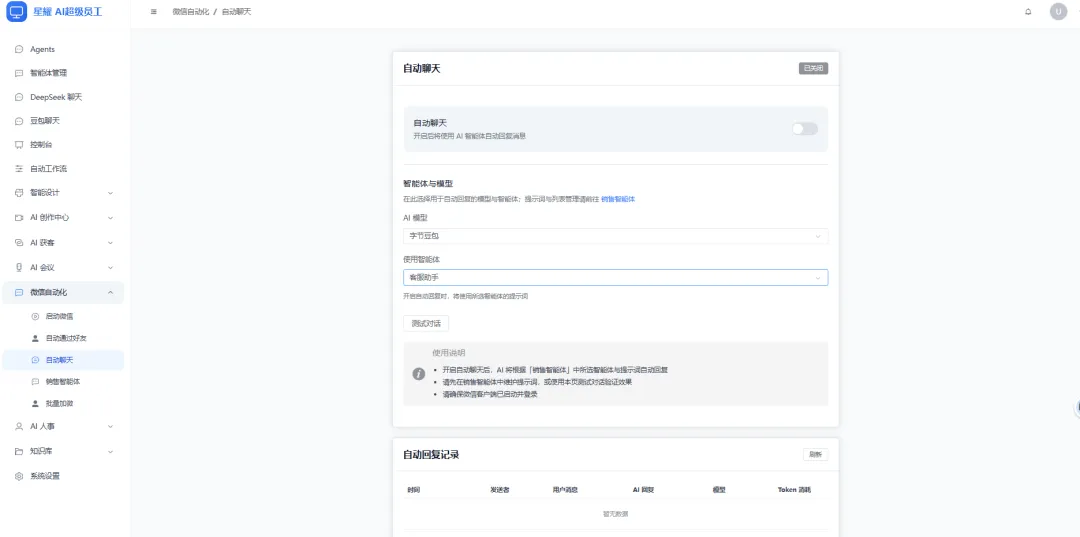
Task: Click the 用户消息 column header
Action: (x=565, y=490)
